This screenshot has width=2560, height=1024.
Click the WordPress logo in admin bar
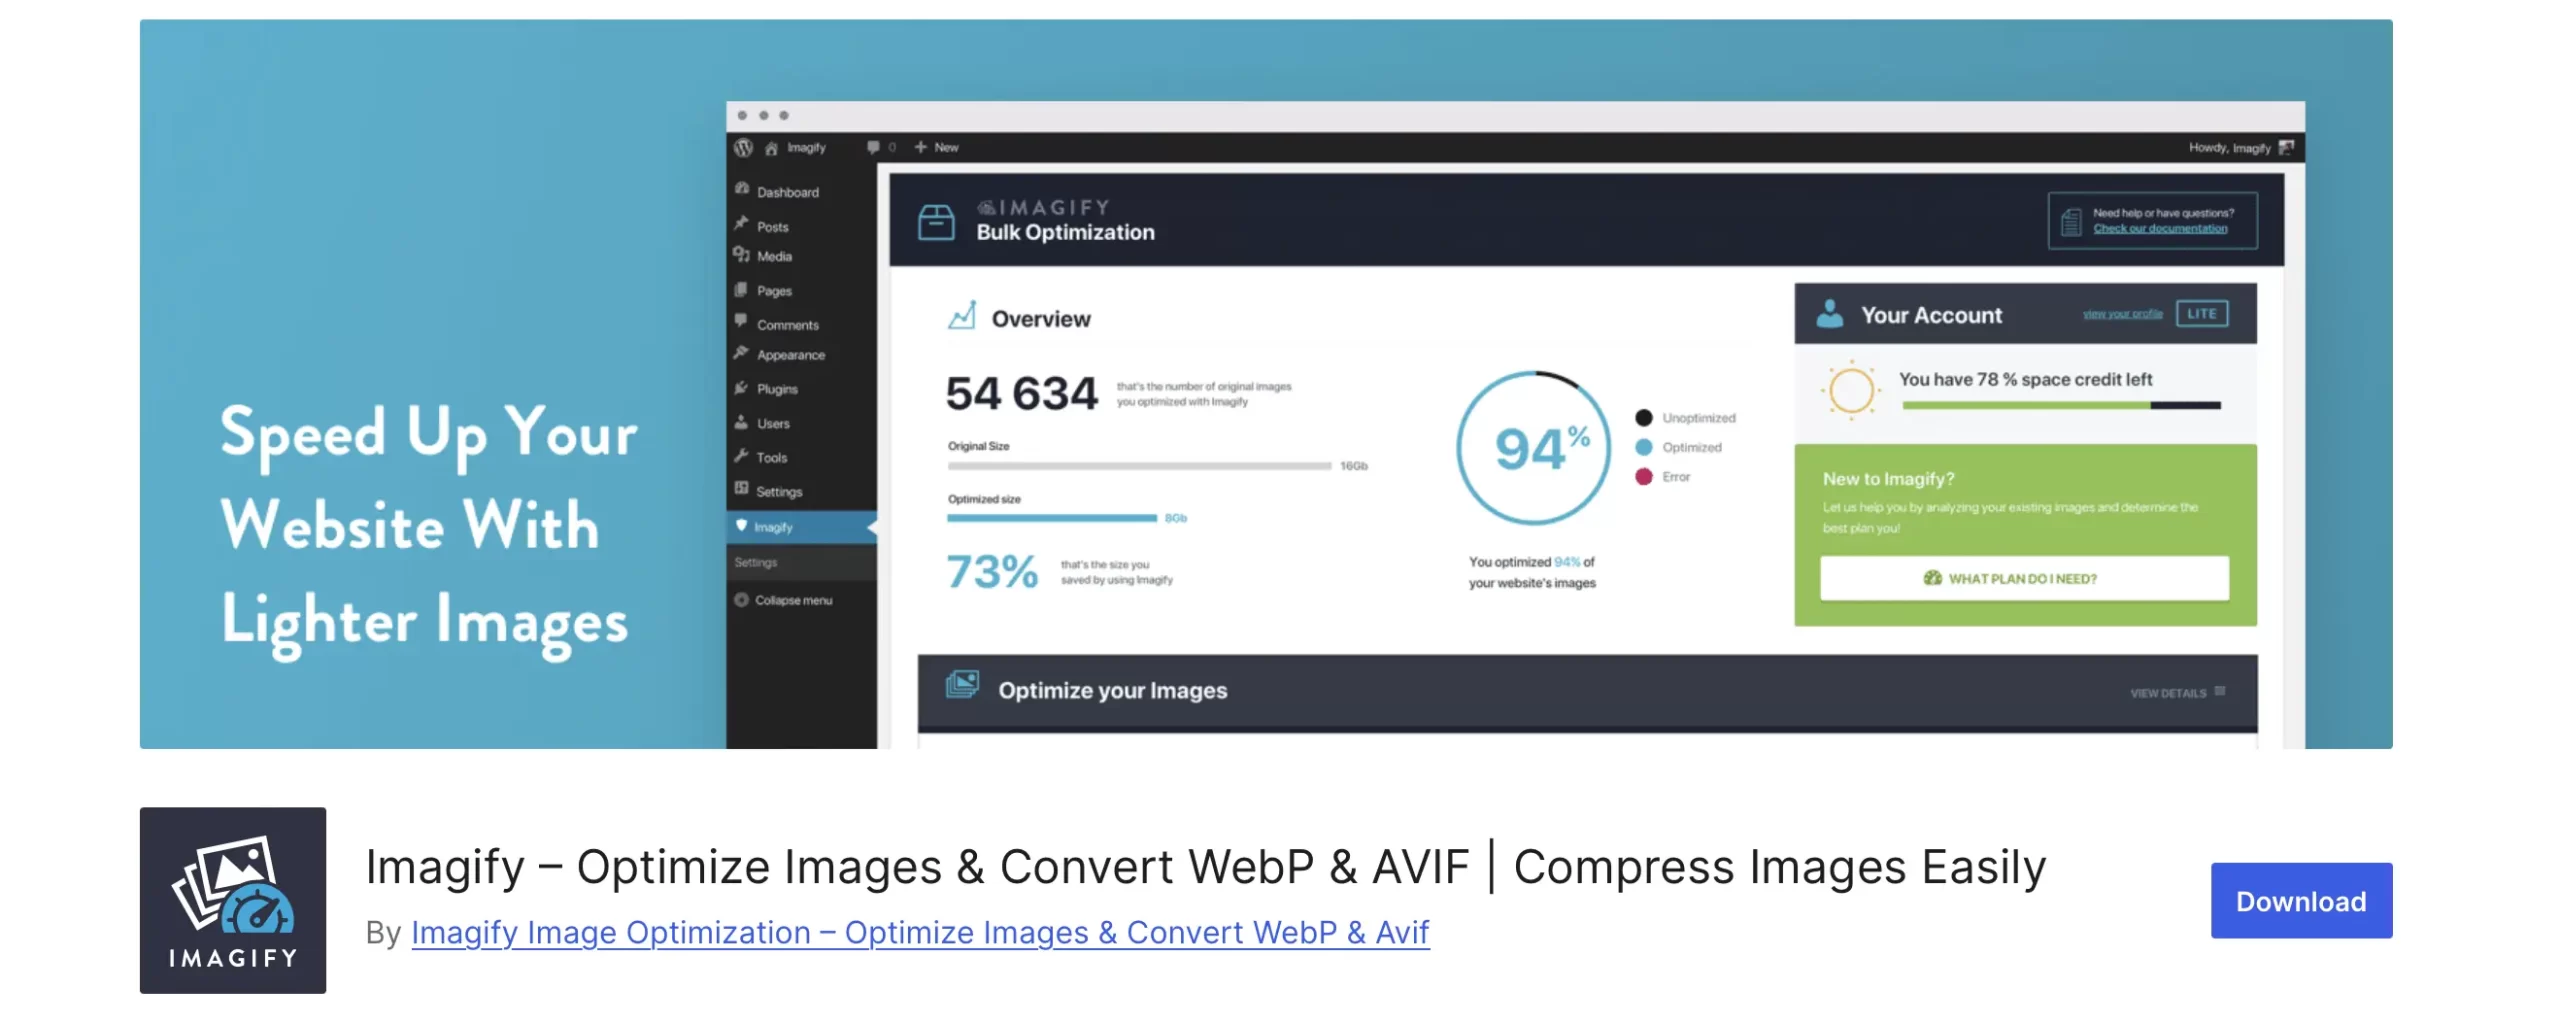tap(743, 147)
